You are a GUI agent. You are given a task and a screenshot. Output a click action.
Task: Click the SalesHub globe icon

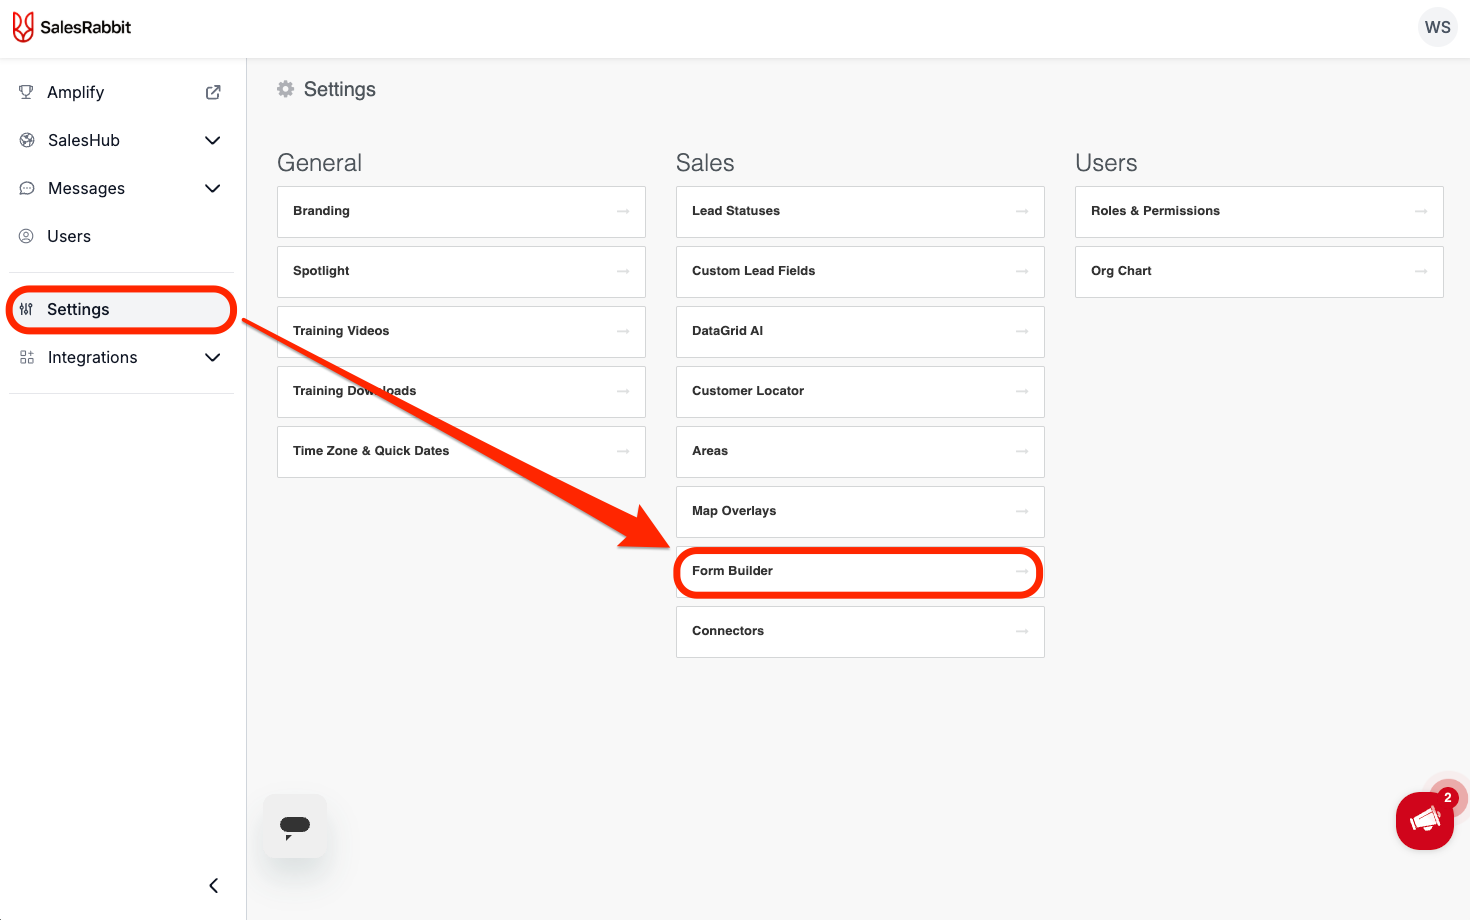27,140
